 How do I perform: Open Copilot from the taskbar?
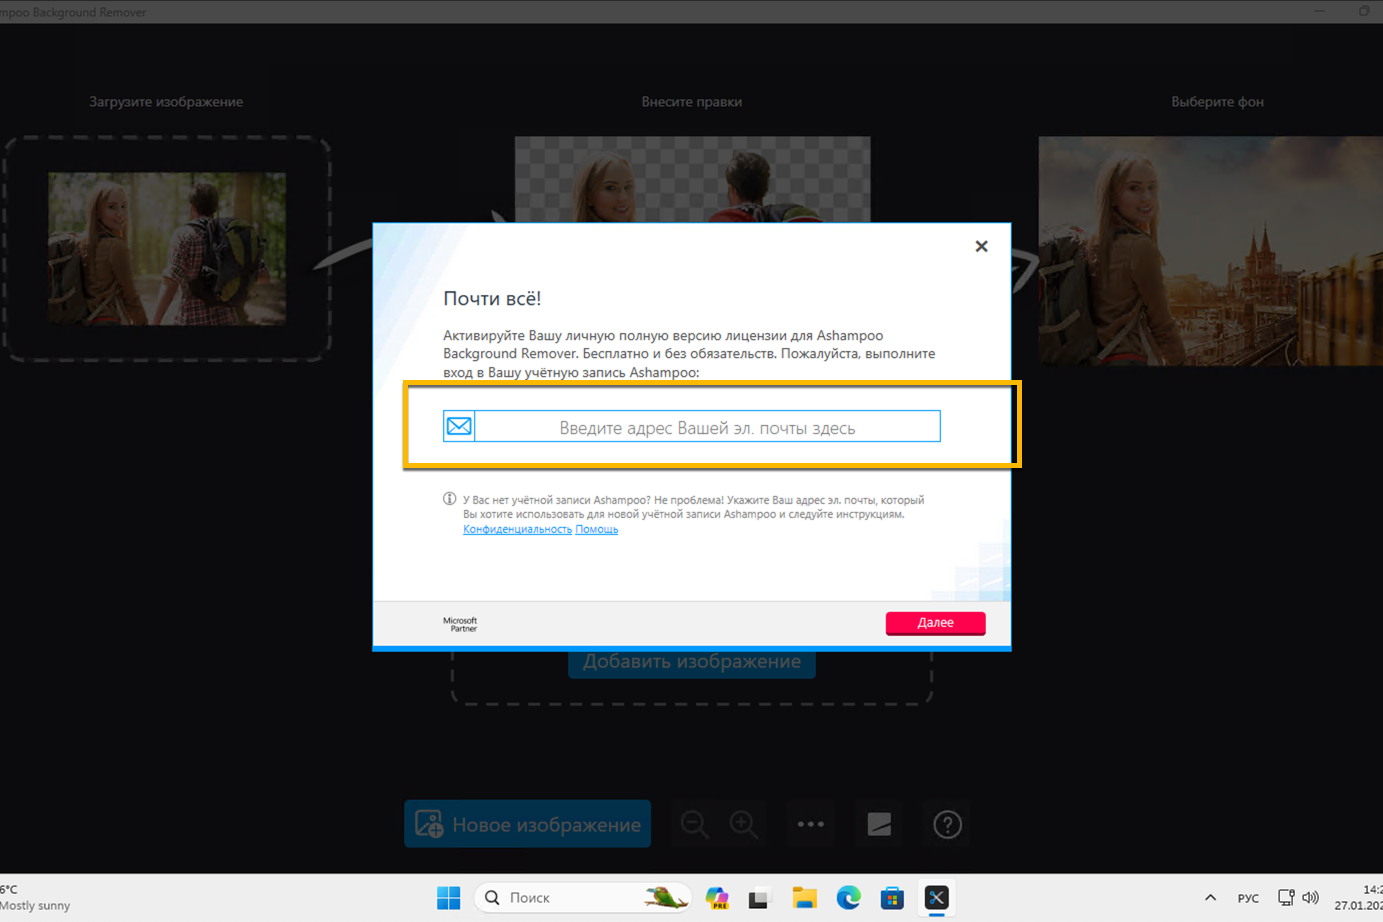[x=717, y=898]
